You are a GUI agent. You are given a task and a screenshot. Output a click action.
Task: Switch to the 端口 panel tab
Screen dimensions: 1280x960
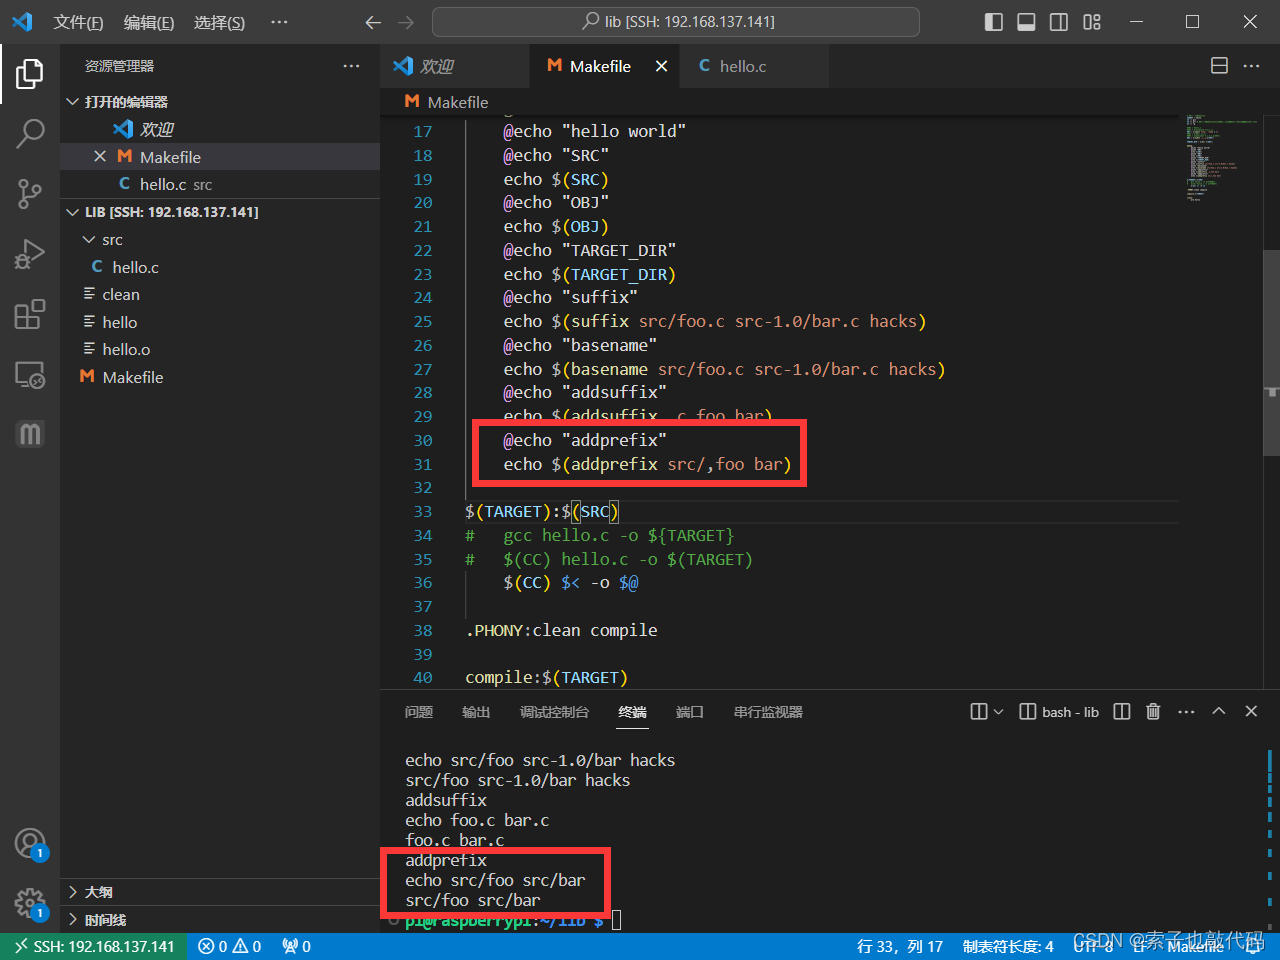(690, 712)
